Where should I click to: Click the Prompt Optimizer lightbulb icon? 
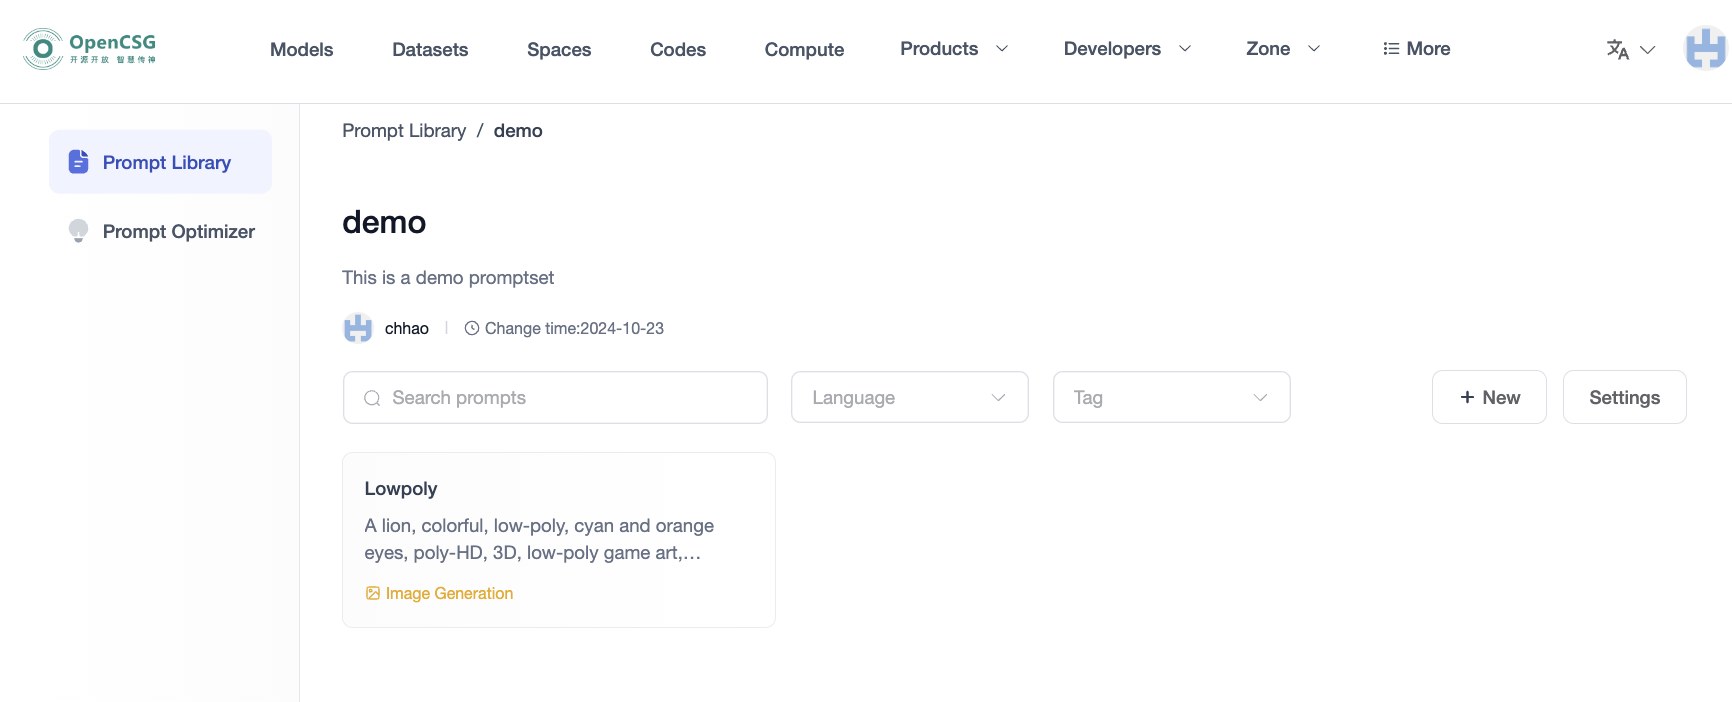click(x=78, y=231)
